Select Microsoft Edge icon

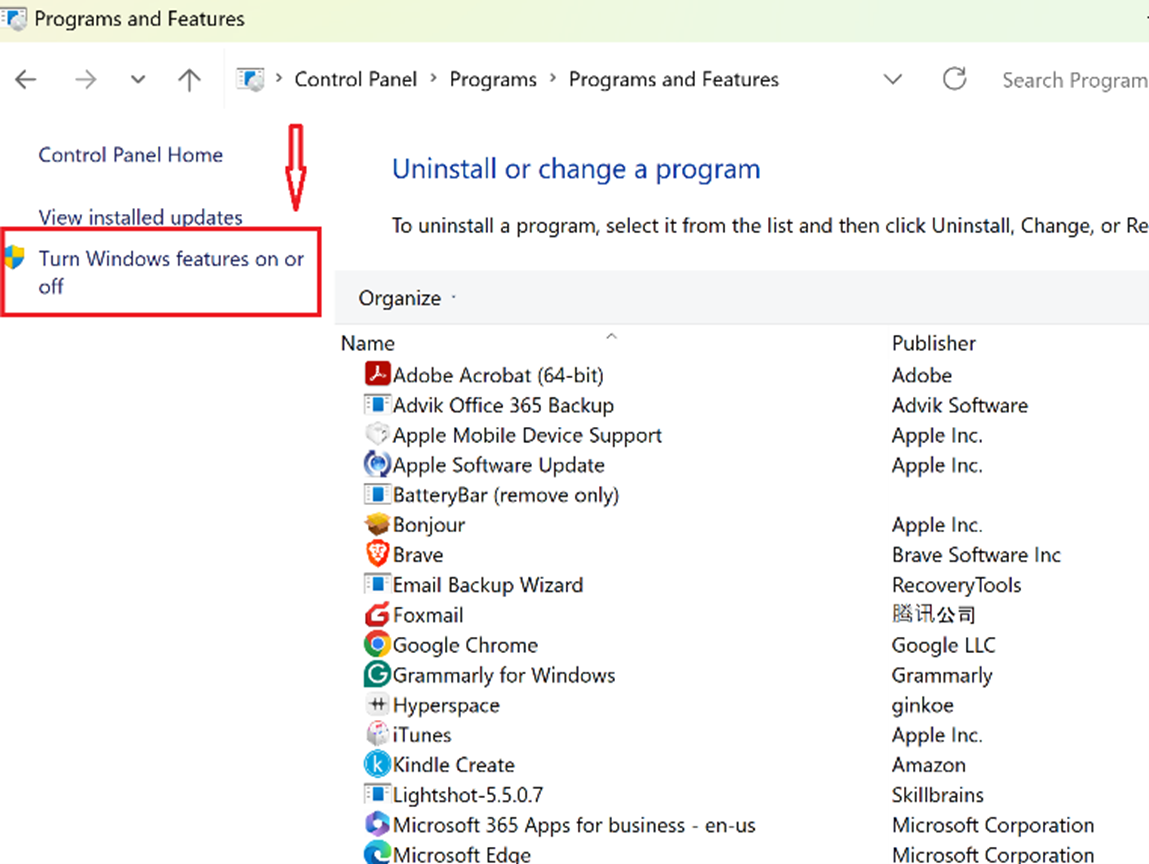click(x=377, y=853)
